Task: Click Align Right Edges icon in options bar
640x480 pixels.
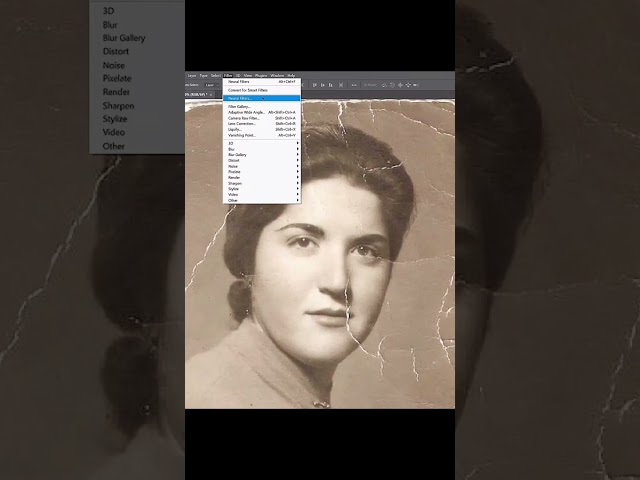Action: point(331,85)
